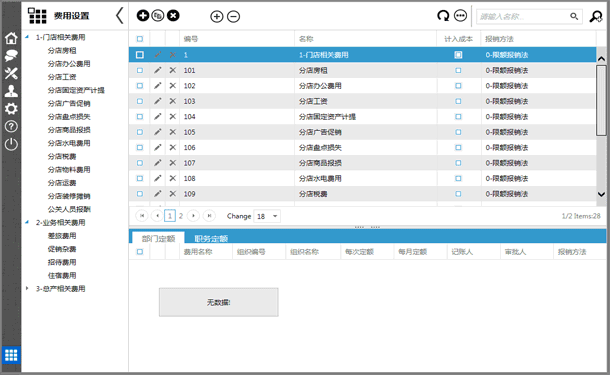The image size is (610, 375).
Task: Delete row 101 with X icon
Action: tap(173, 70)
